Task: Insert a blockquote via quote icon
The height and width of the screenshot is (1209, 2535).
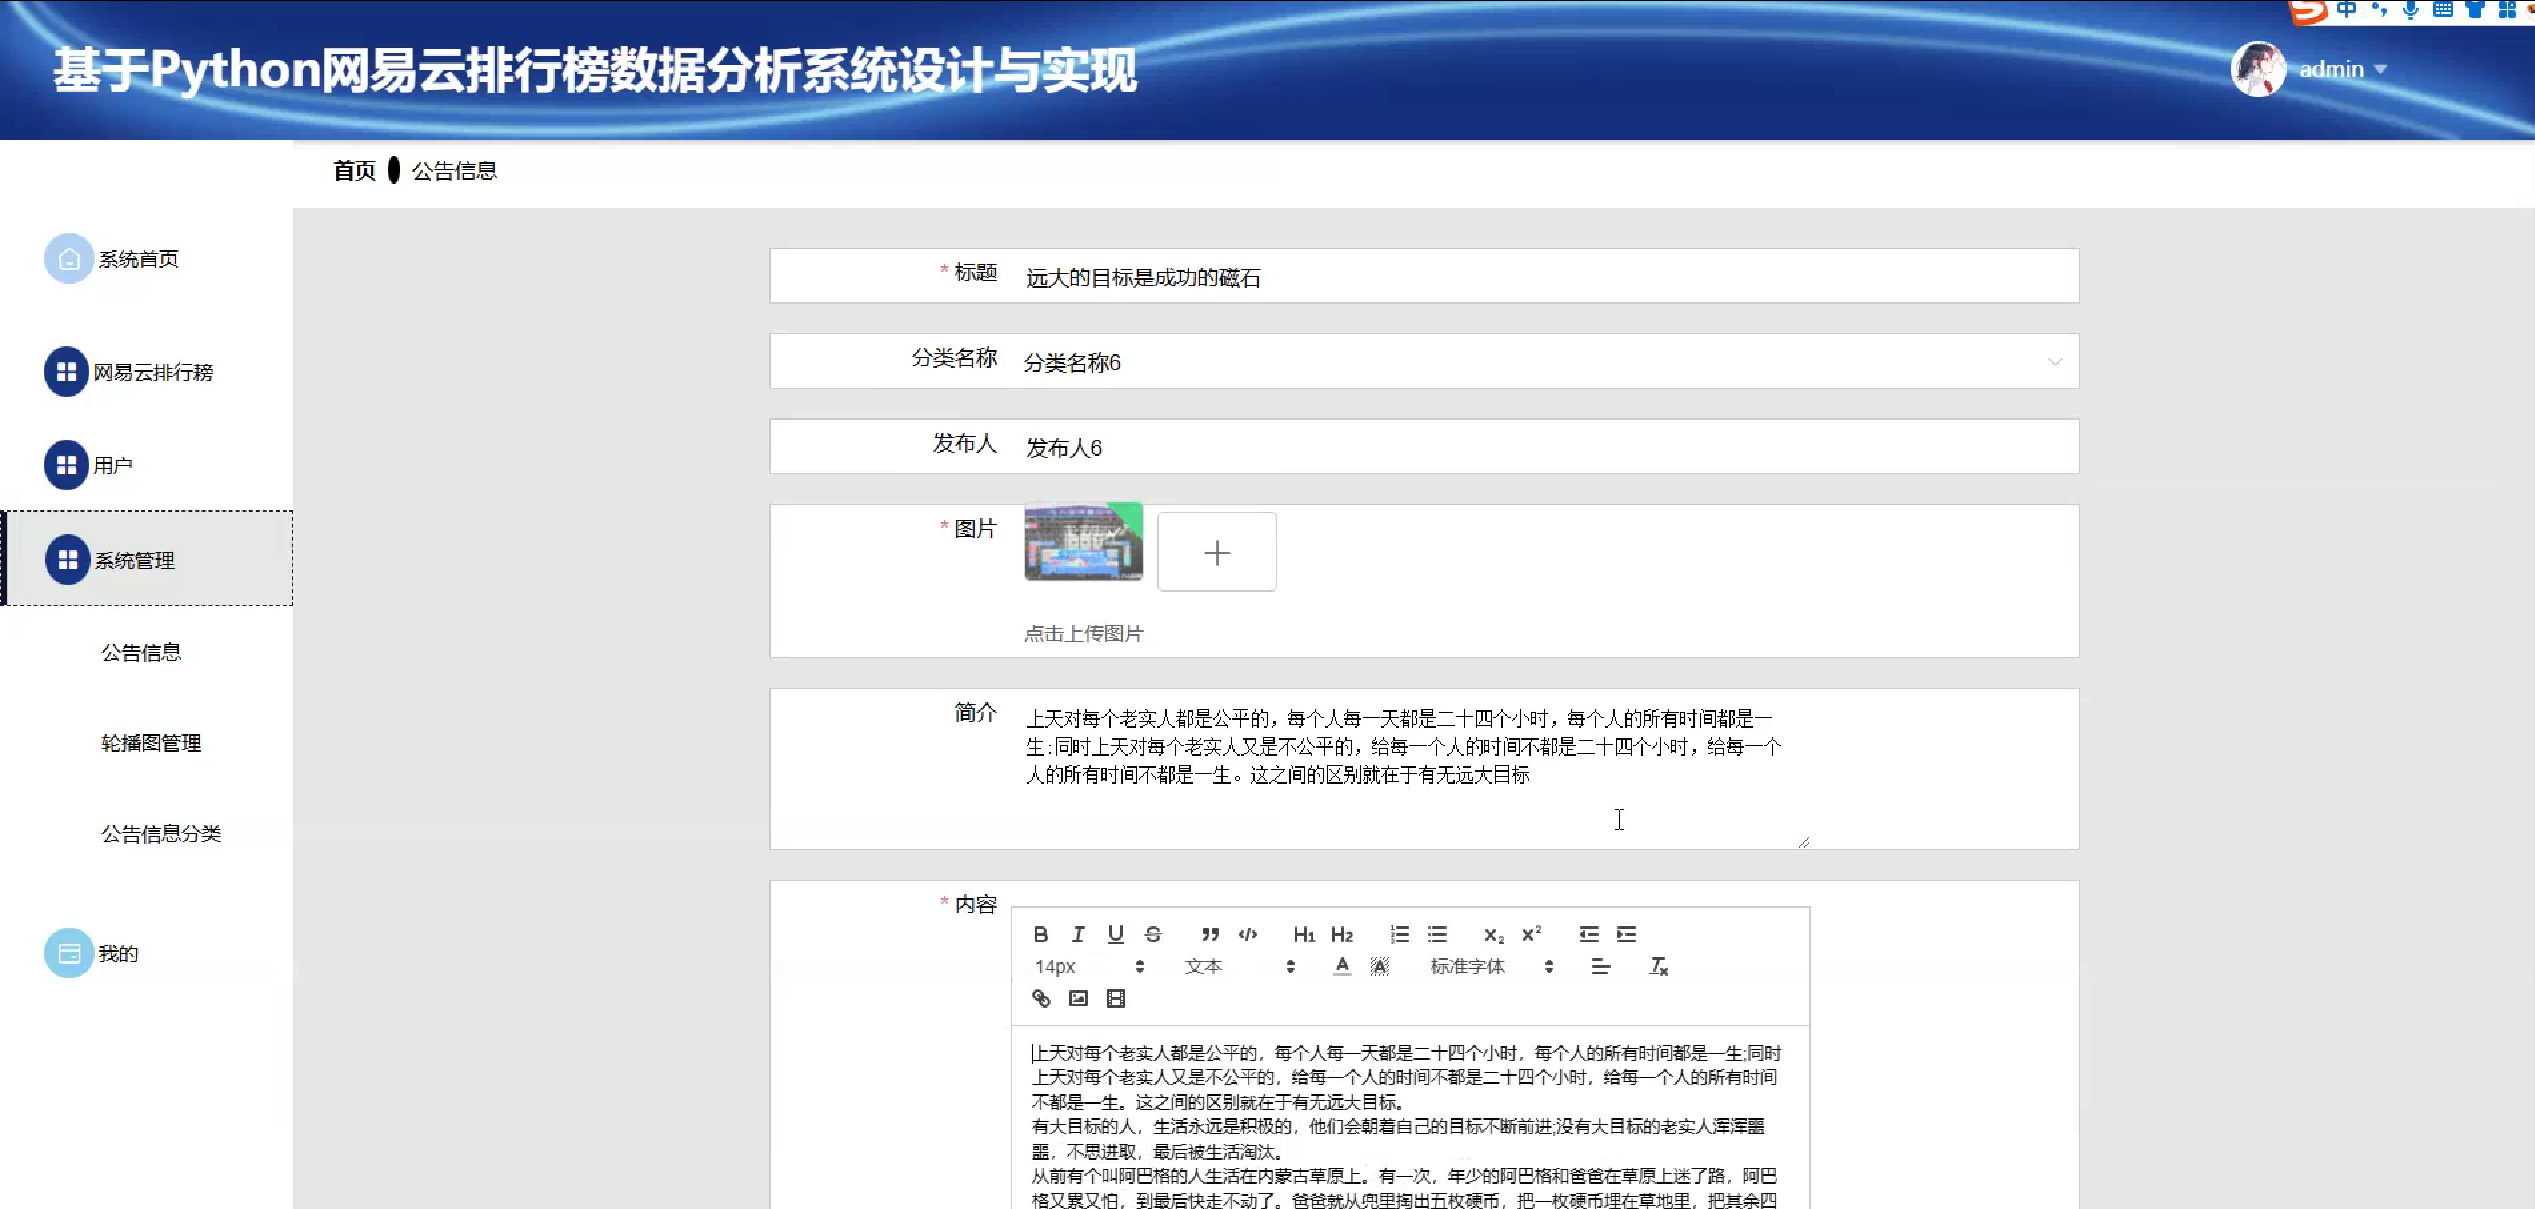Action: click(x=1210, y=934)
